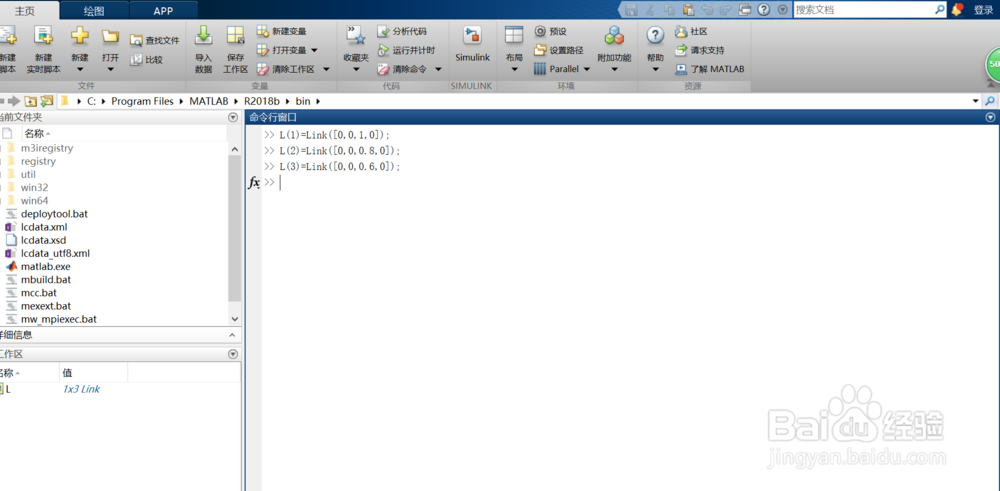Open the 清除命令 dropdown arrow
The height and width of the screenshot is (491, 1000).
point(438,69)
